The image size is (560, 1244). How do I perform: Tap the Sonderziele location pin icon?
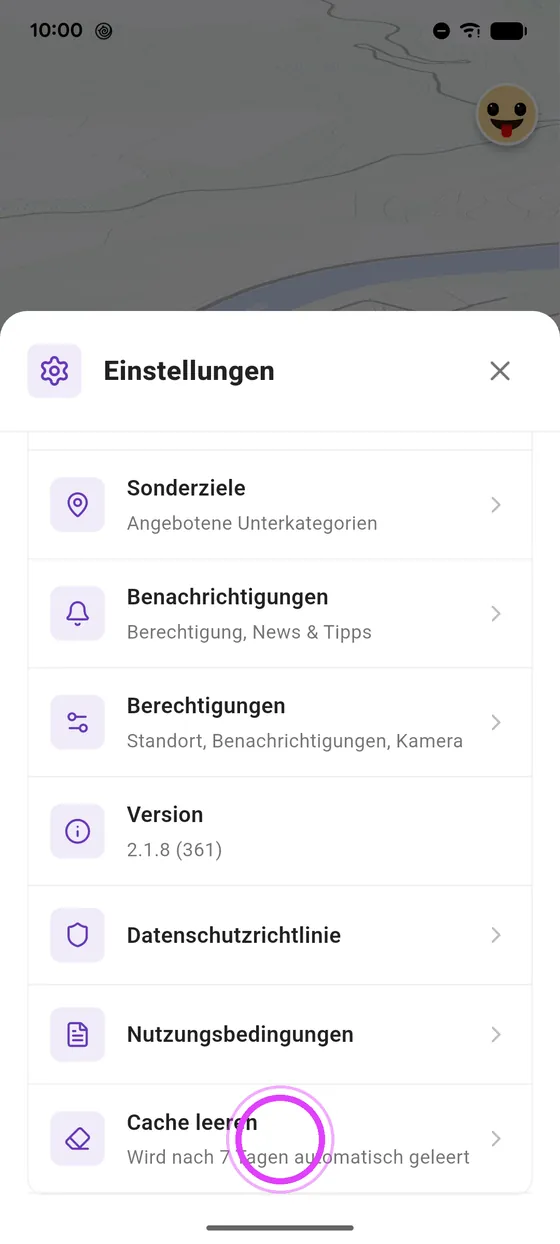pos(77,505)
